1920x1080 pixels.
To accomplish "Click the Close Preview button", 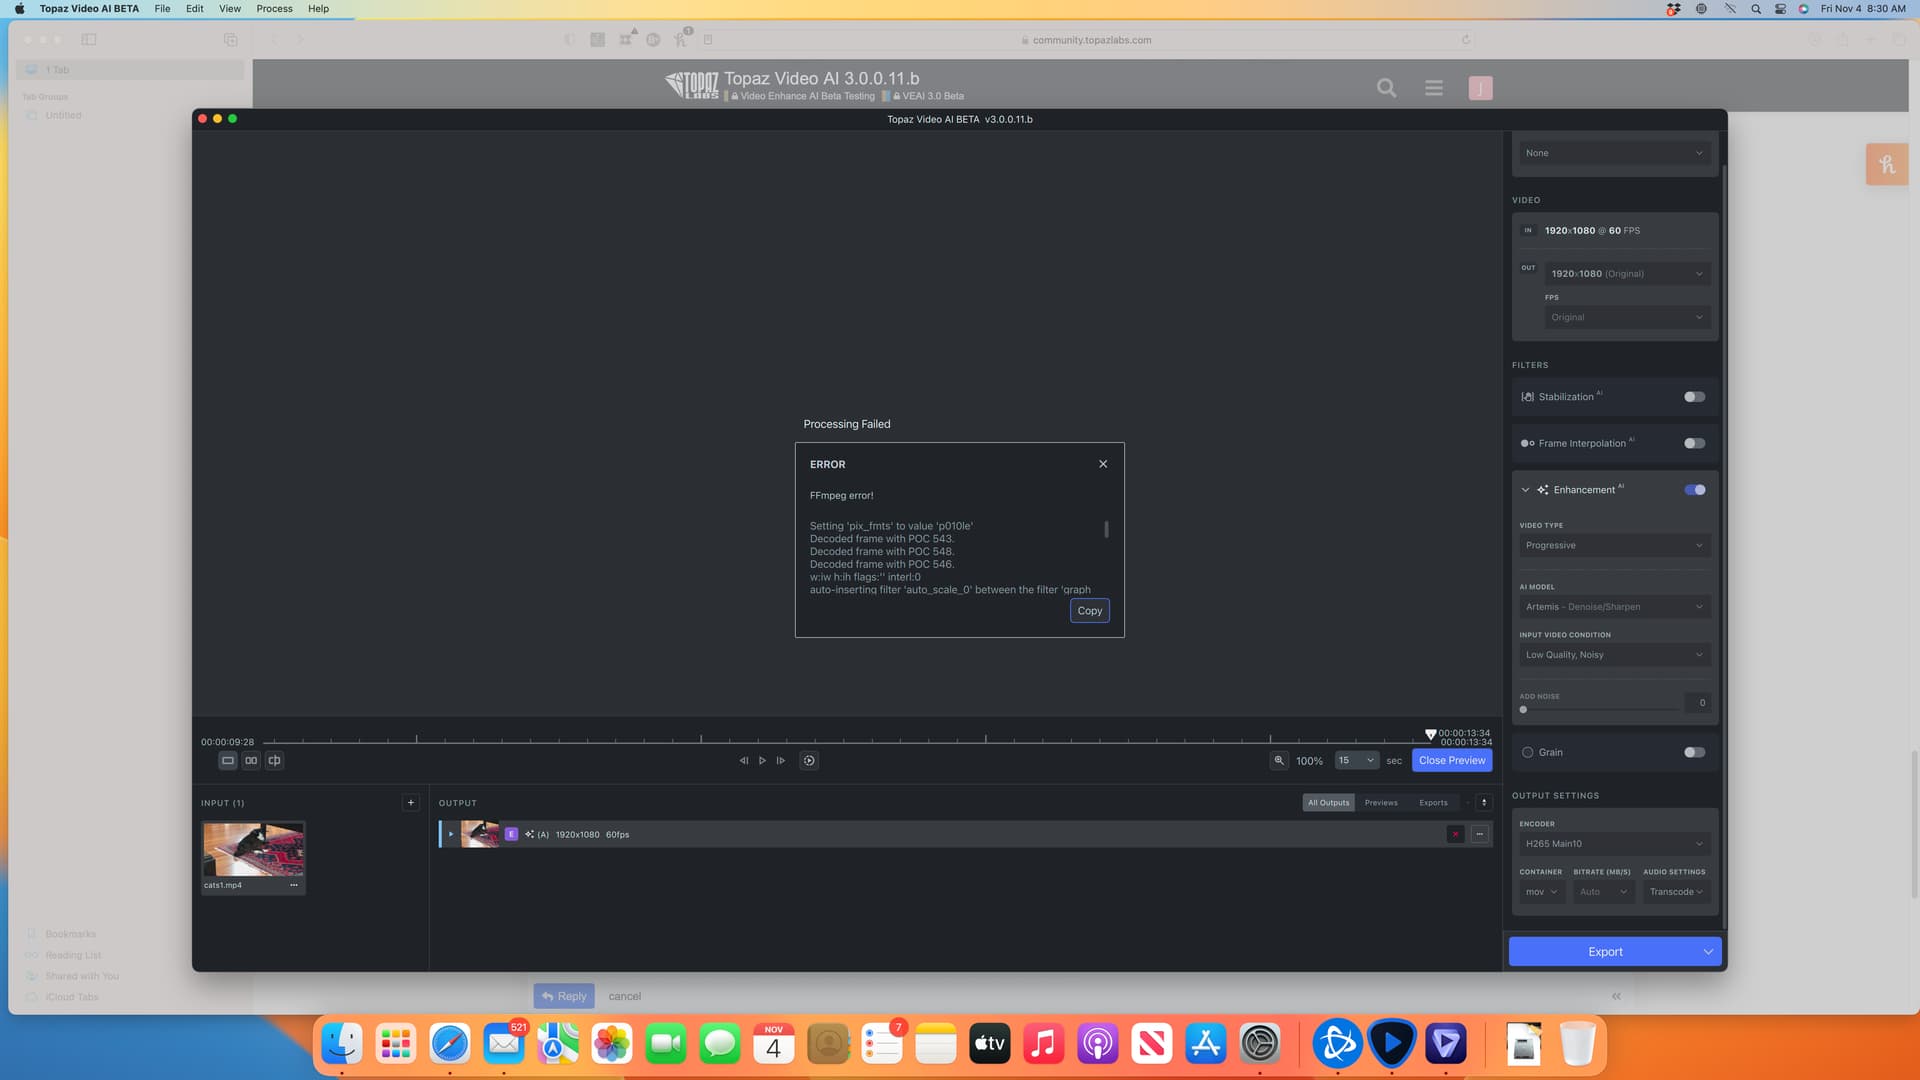I will click(1451, 761).
